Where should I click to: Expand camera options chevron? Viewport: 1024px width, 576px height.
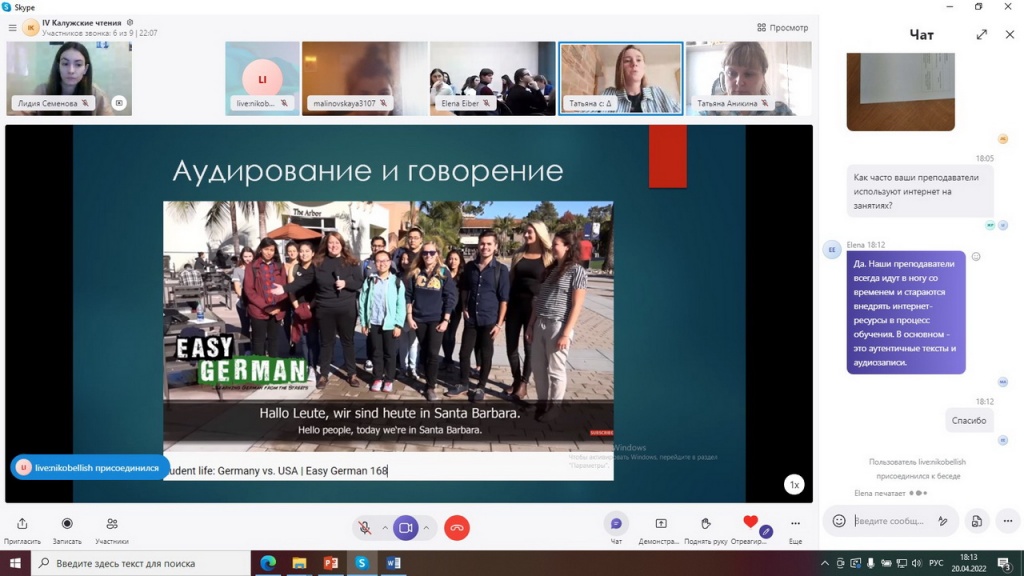[x=426, y=527]
